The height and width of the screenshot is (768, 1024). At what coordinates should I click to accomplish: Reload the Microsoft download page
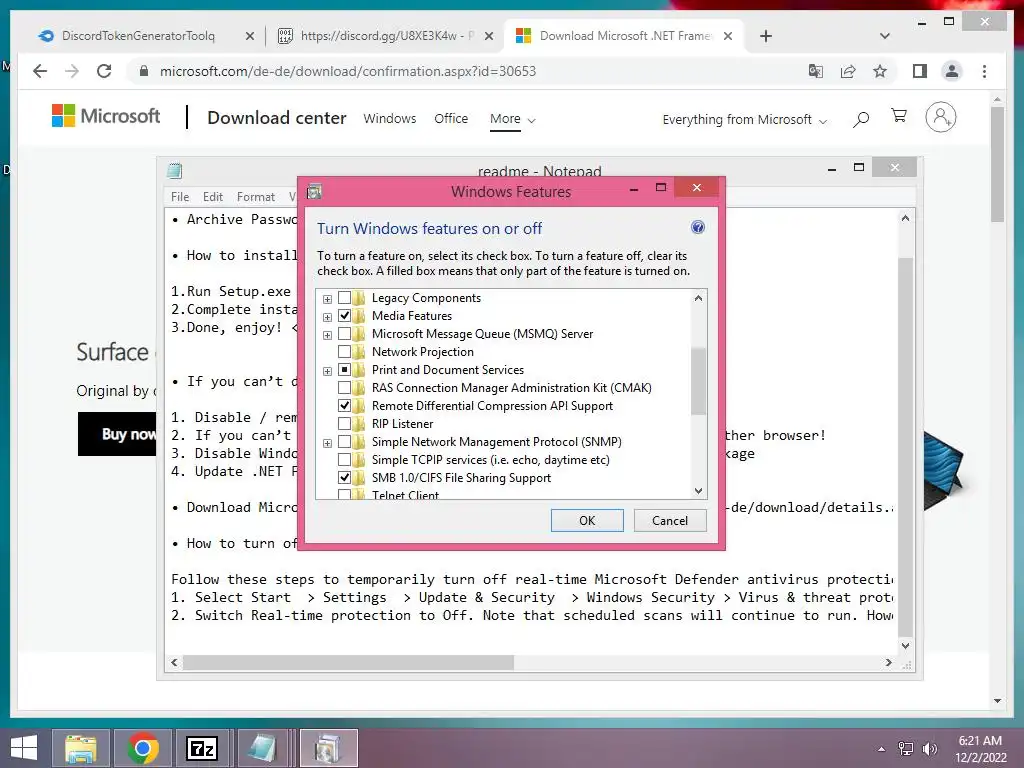tap(104, 71)
